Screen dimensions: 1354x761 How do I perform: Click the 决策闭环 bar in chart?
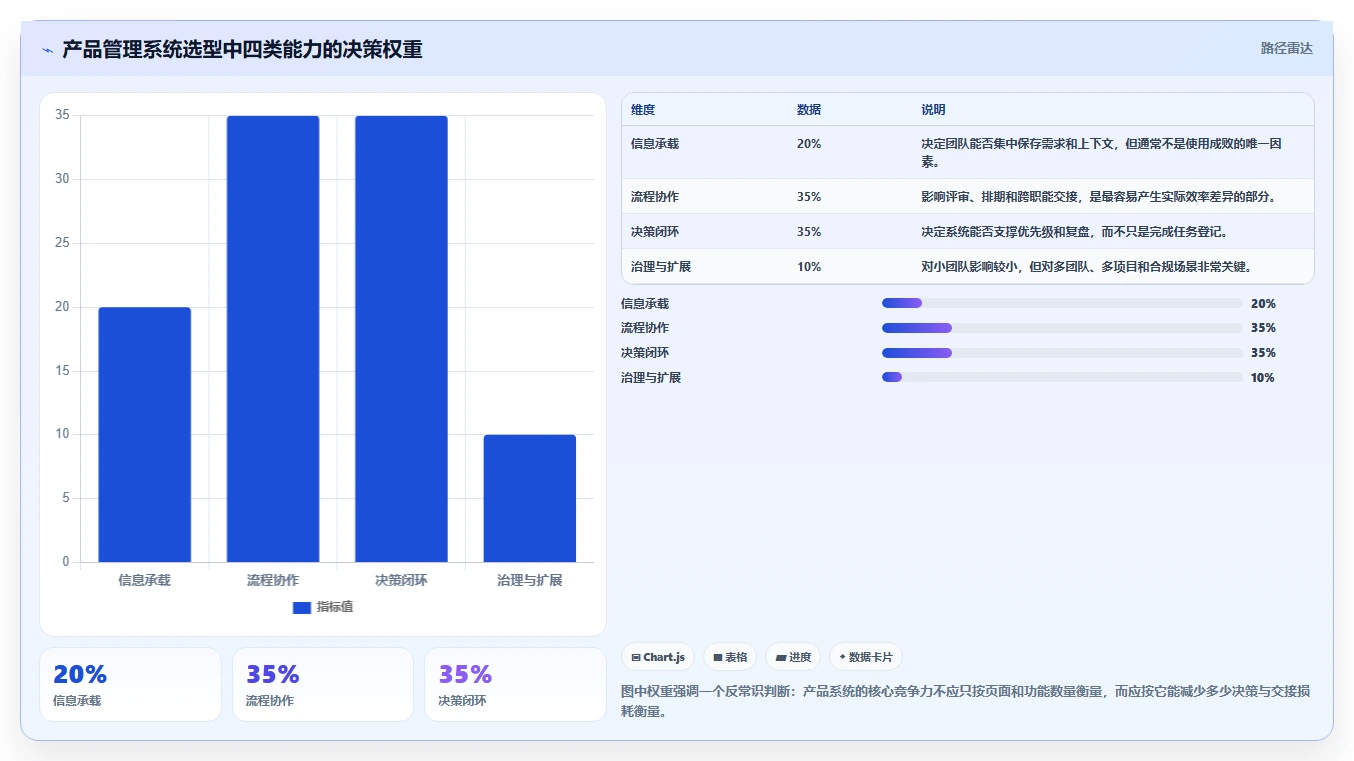click(401, 339)
